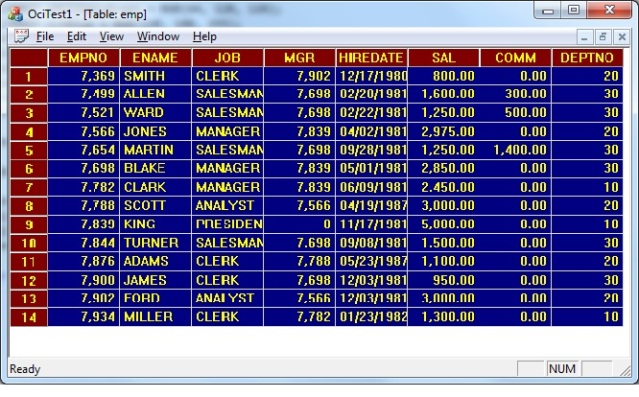Select row header 1

tap(29, 76)
